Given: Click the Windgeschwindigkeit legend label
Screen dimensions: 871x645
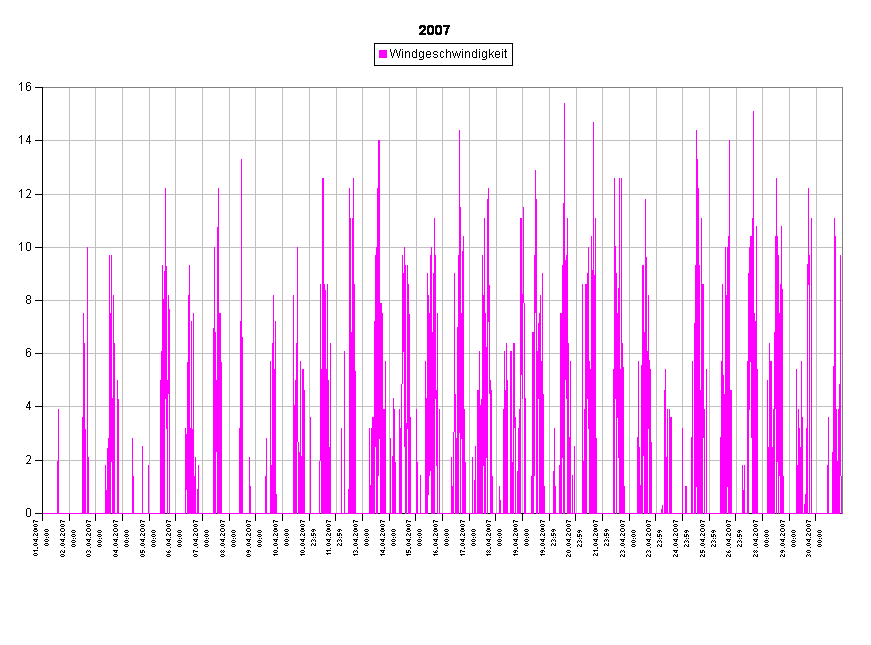Looking at the screenshot, I should pyautogui.click(x=448, y=54).
